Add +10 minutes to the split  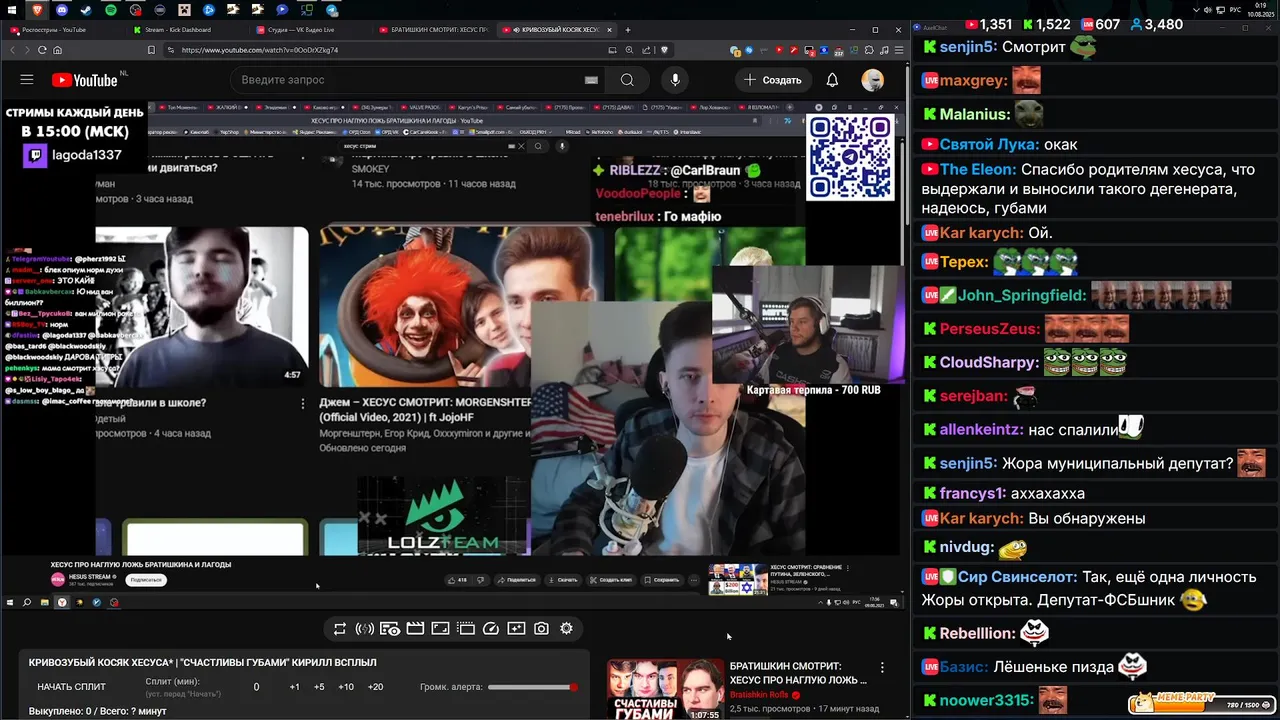(346, 687)
